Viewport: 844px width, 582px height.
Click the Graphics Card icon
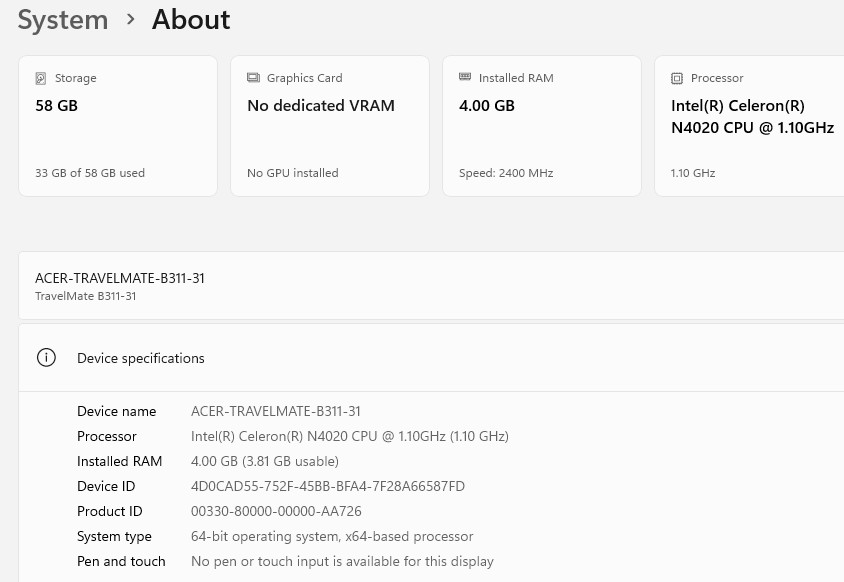pos(253,78)
